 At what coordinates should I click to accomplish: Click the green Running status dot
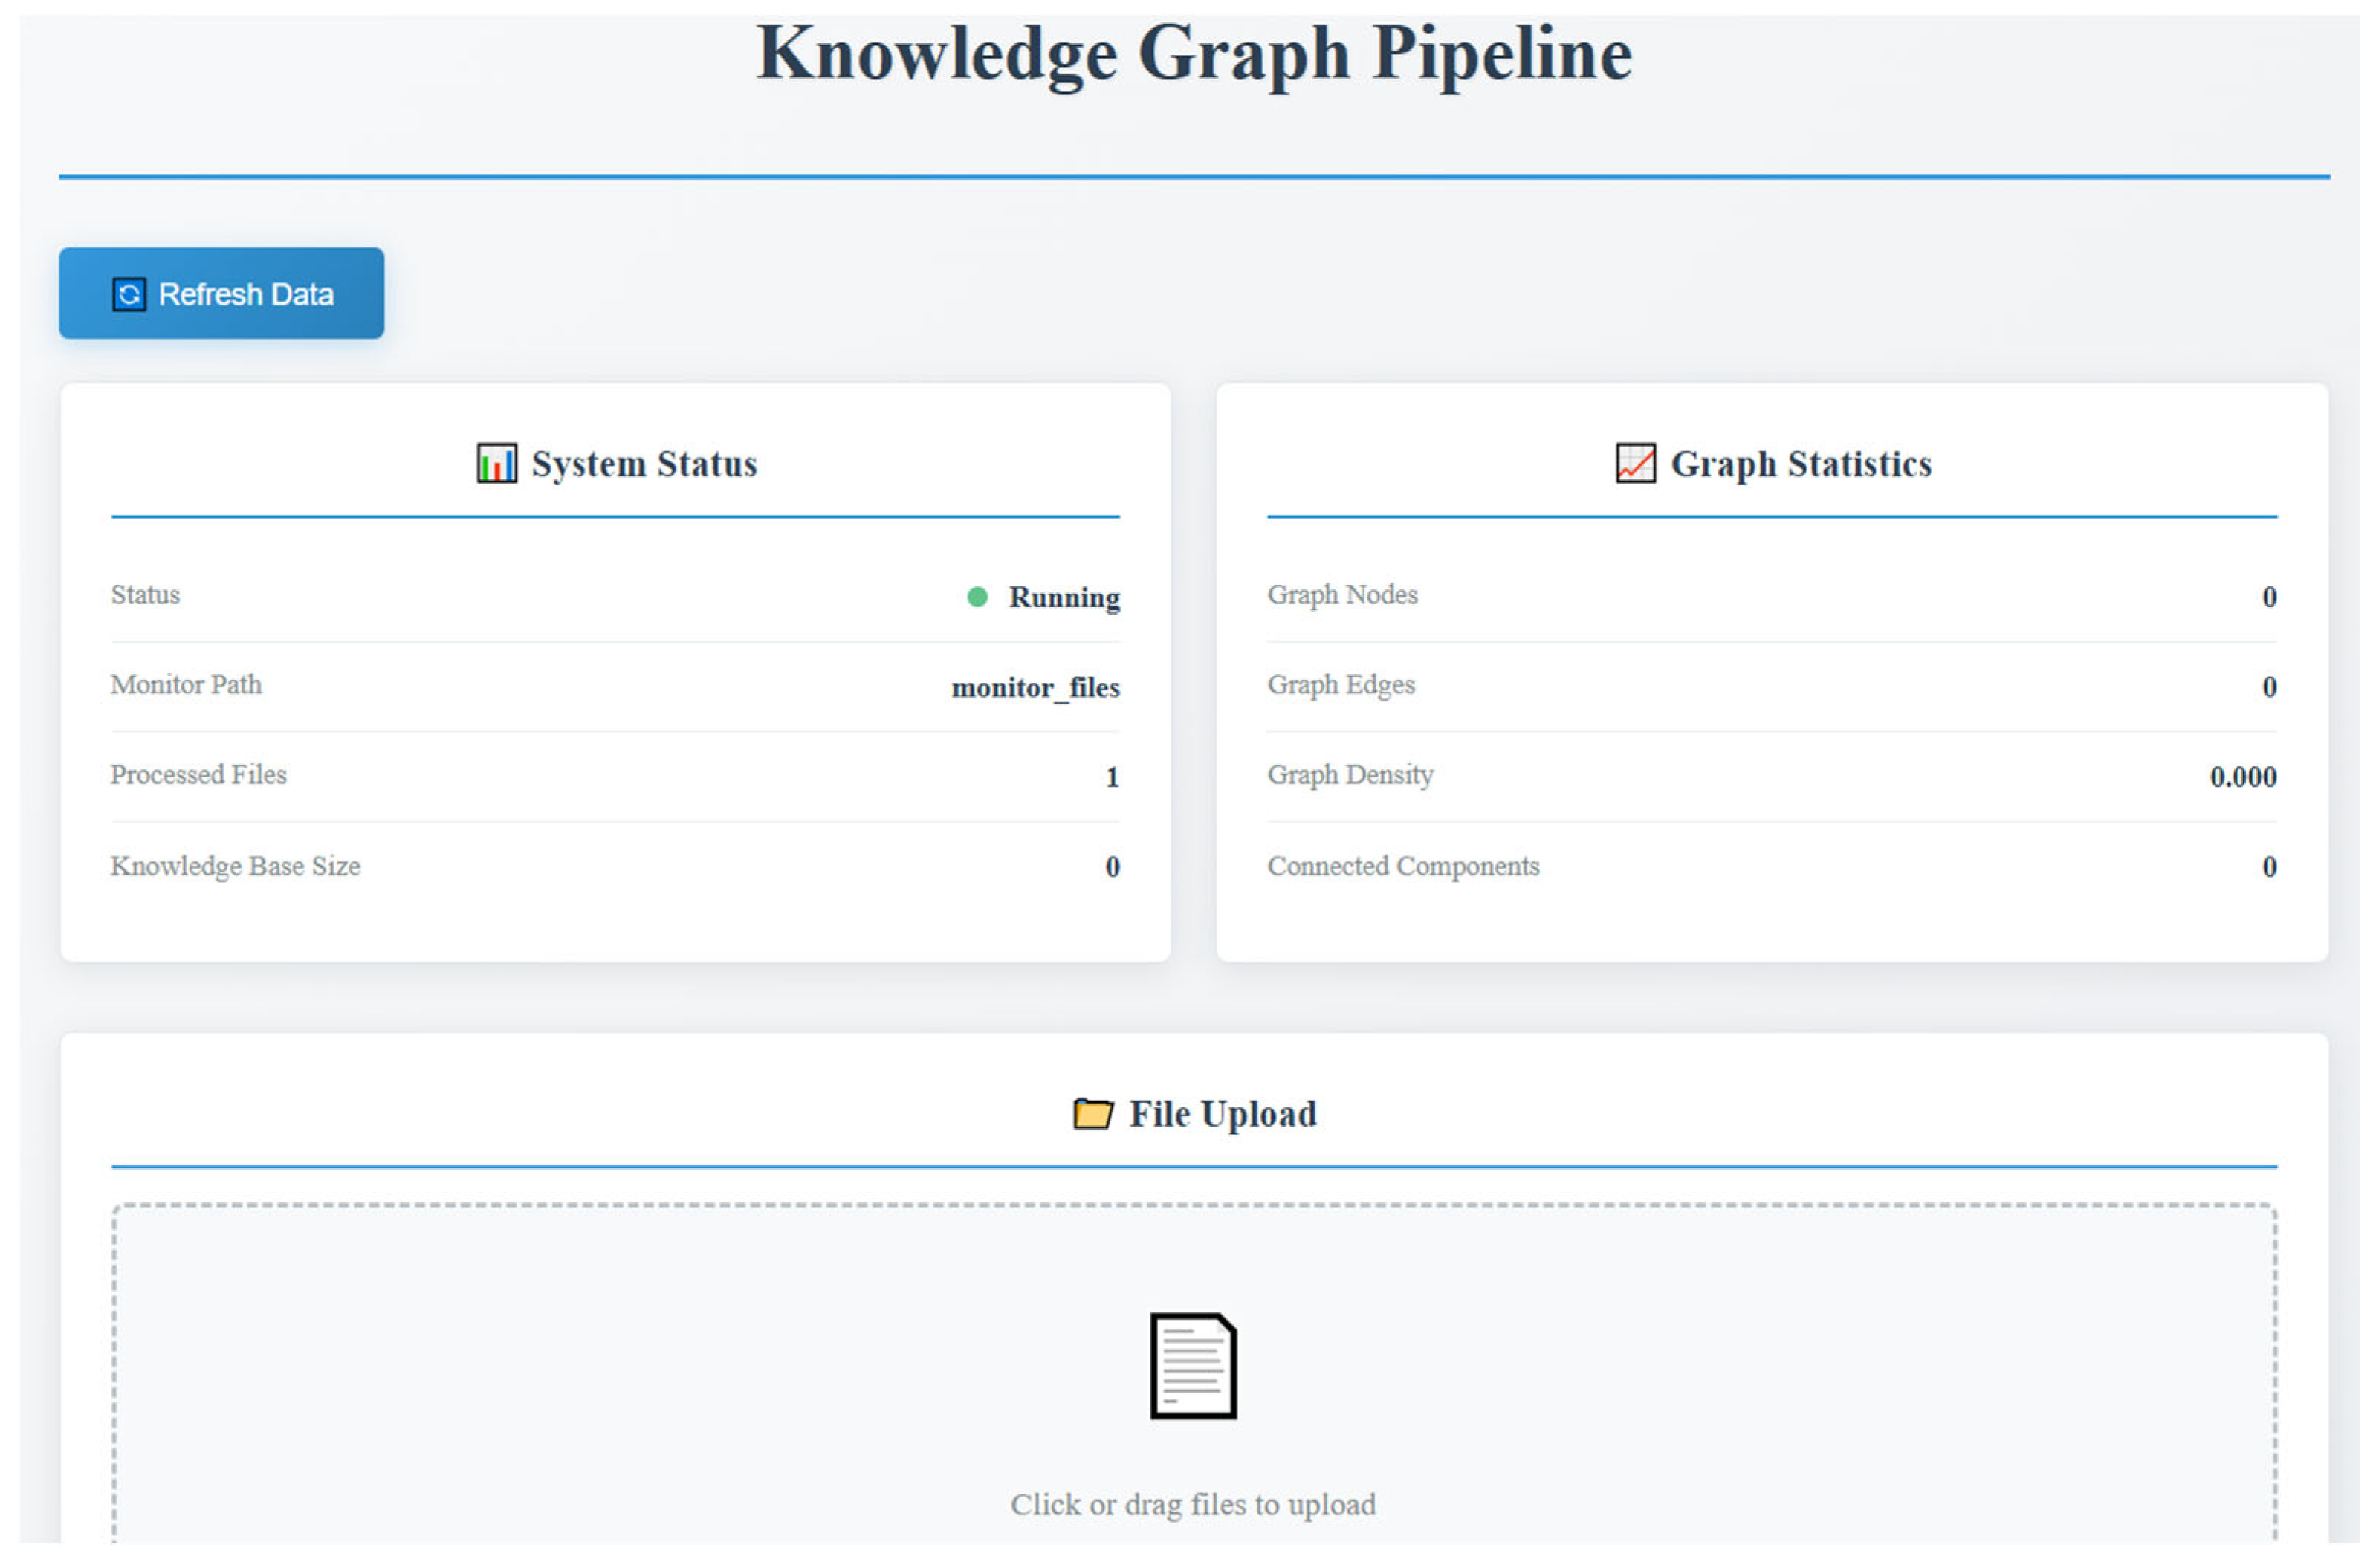(977, 598)
